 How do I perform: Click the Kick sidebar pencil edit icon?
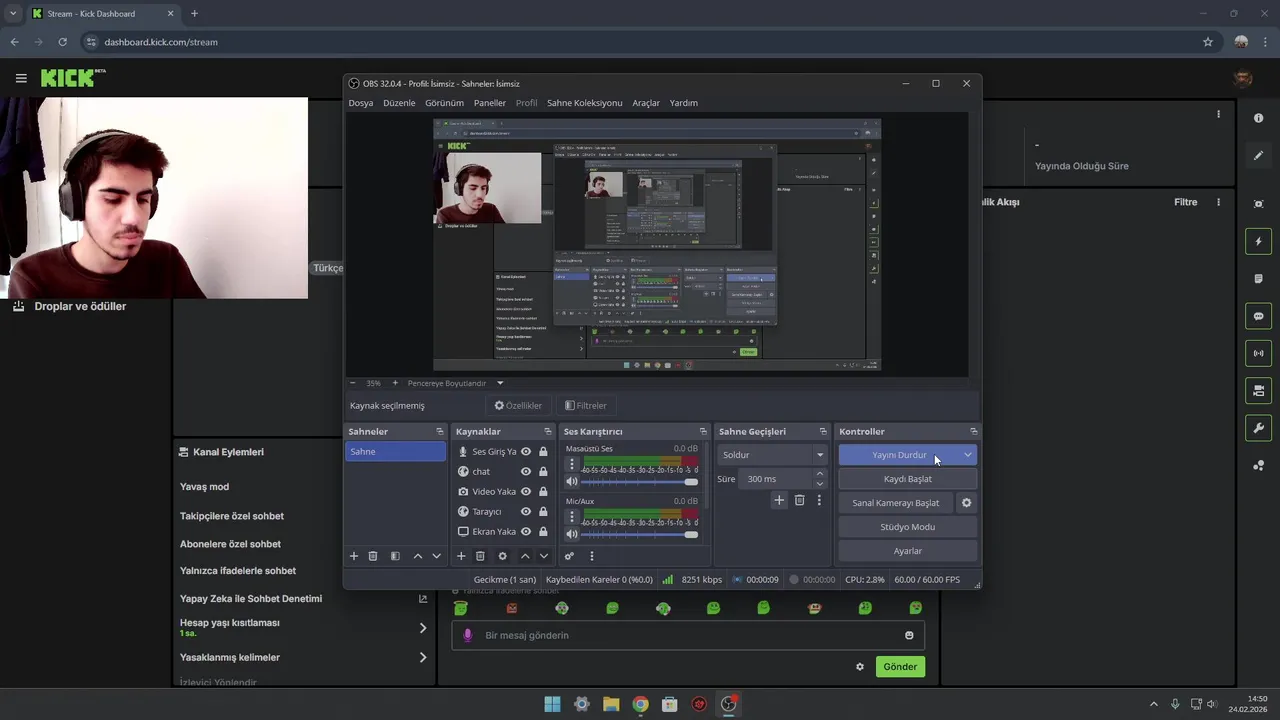coord(1258,155)
